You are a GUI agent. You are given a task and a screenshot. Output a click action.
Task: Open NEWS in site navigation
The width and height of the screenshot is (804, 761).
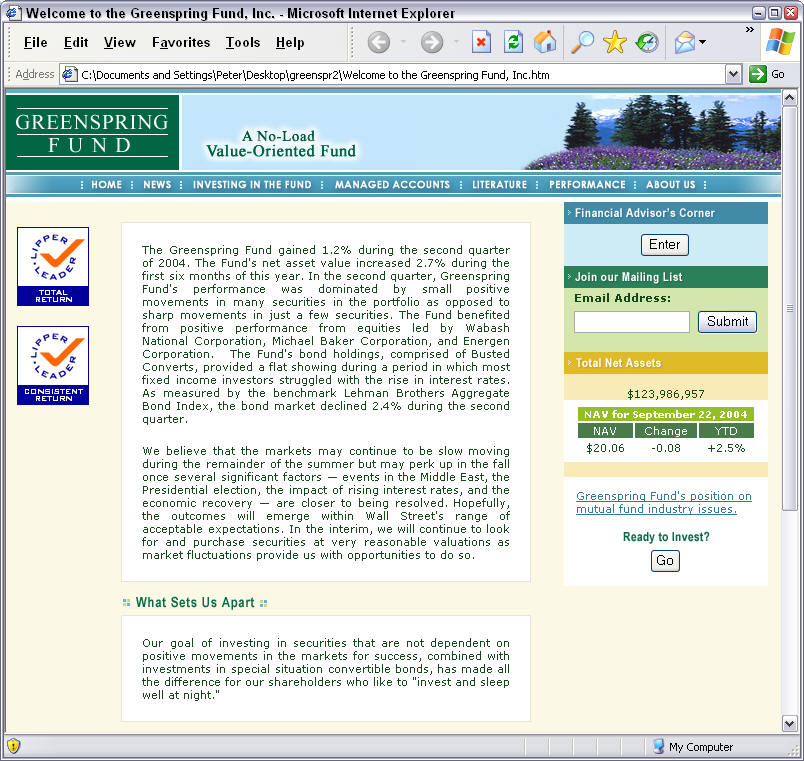pos(157,185)
